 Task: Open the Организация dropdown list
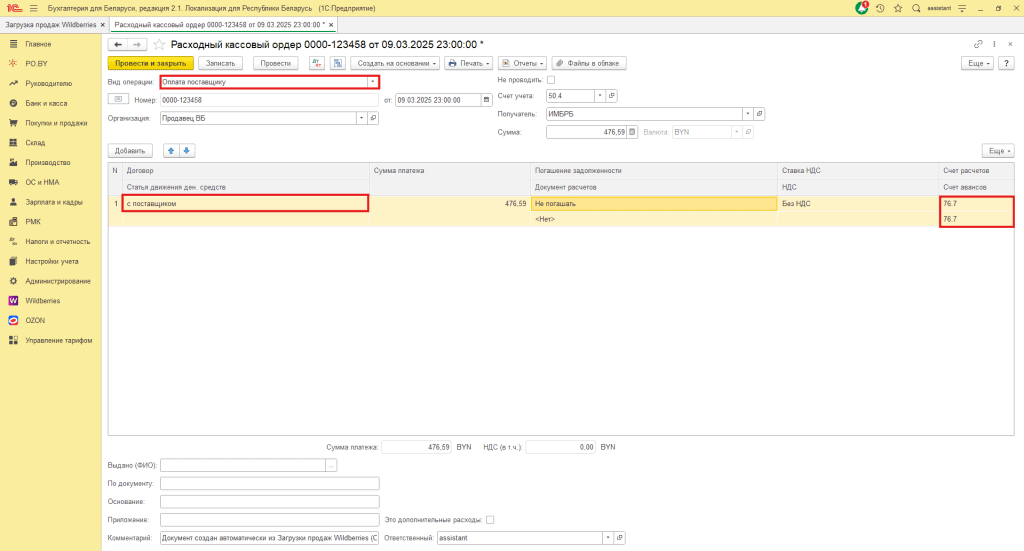coord(362,118)
